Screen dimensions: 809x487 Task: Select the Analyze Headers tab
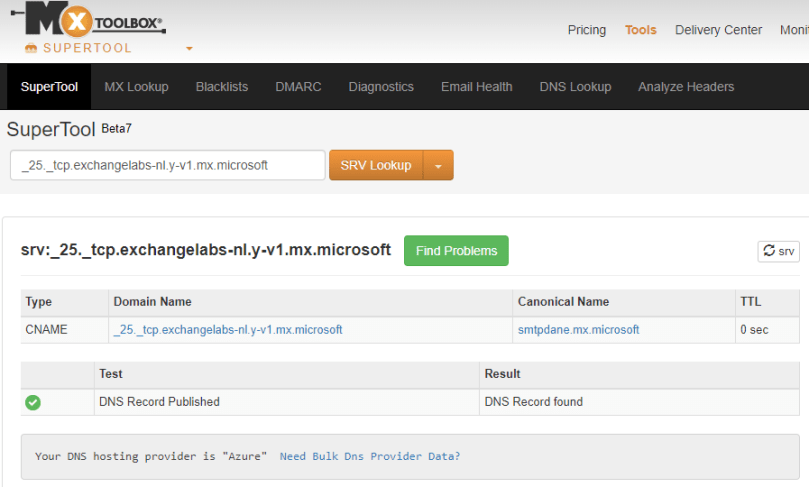[x=686, y=87]
